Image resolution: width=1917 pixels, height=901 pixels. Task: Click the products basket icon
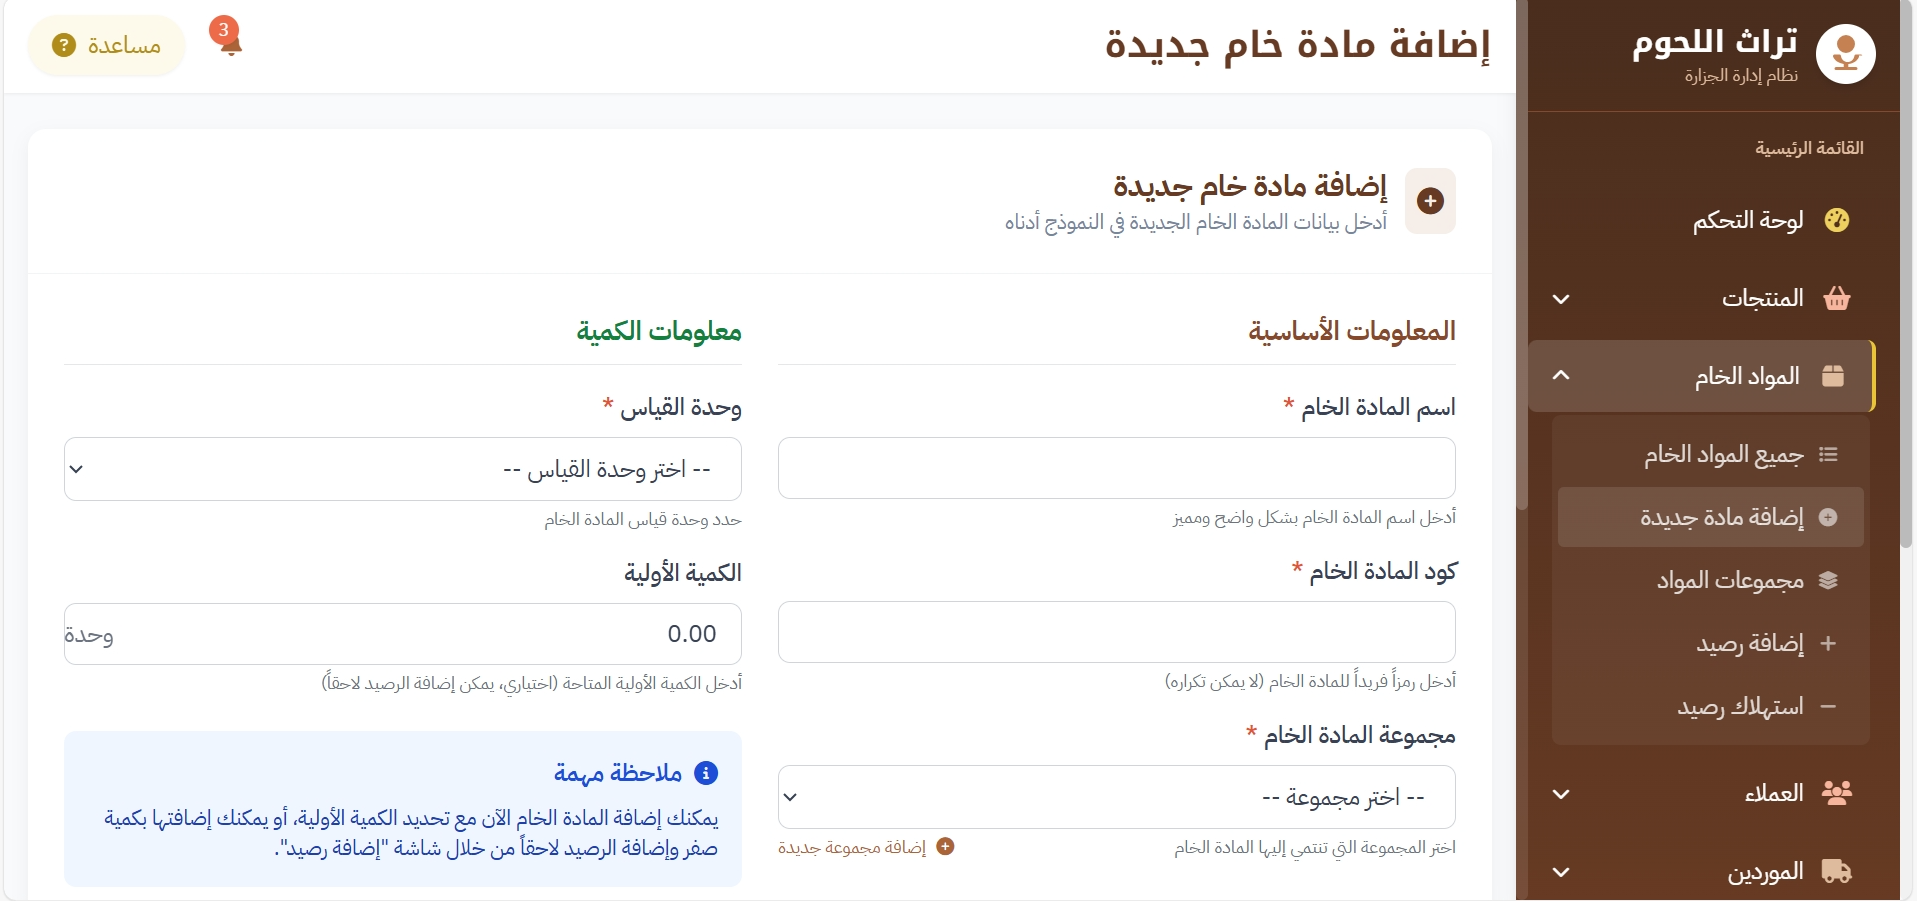tap(1837, 298)
